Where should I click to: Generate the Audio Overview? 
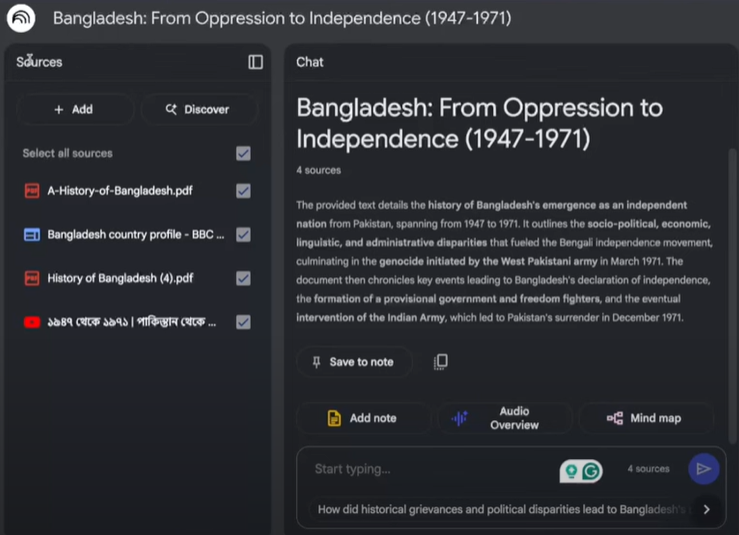pyautogui.click(x=505, y=418)
